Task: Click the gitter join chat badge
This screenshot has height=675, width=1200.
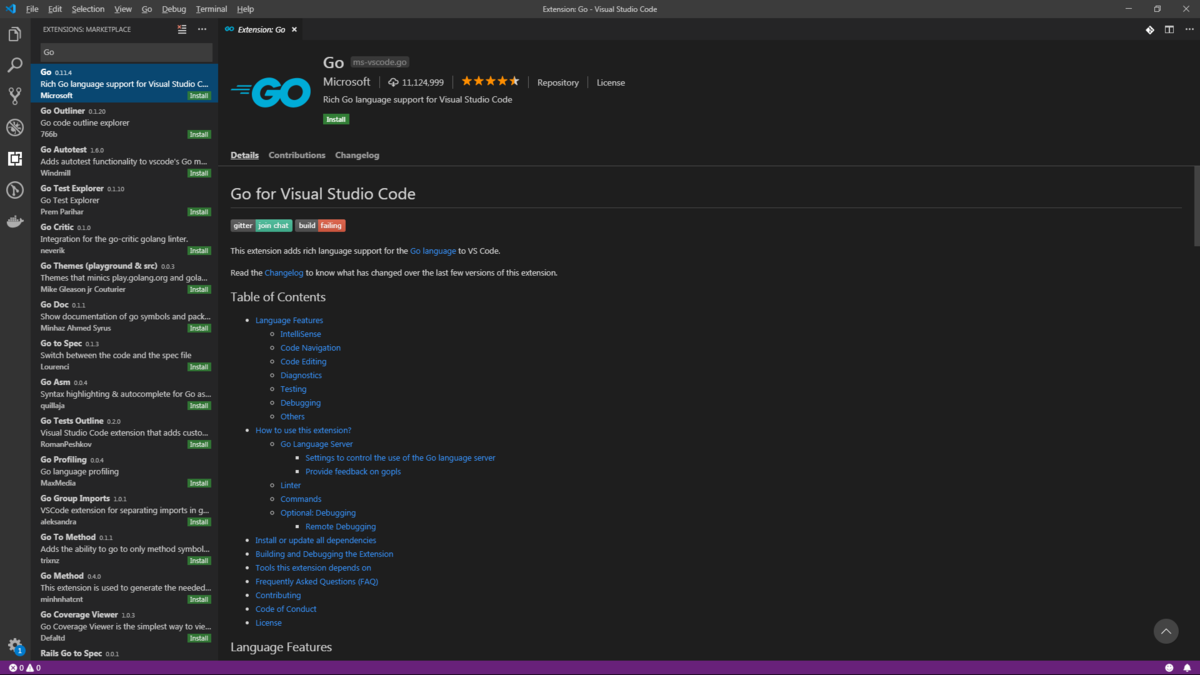Action: click(262, 225)
